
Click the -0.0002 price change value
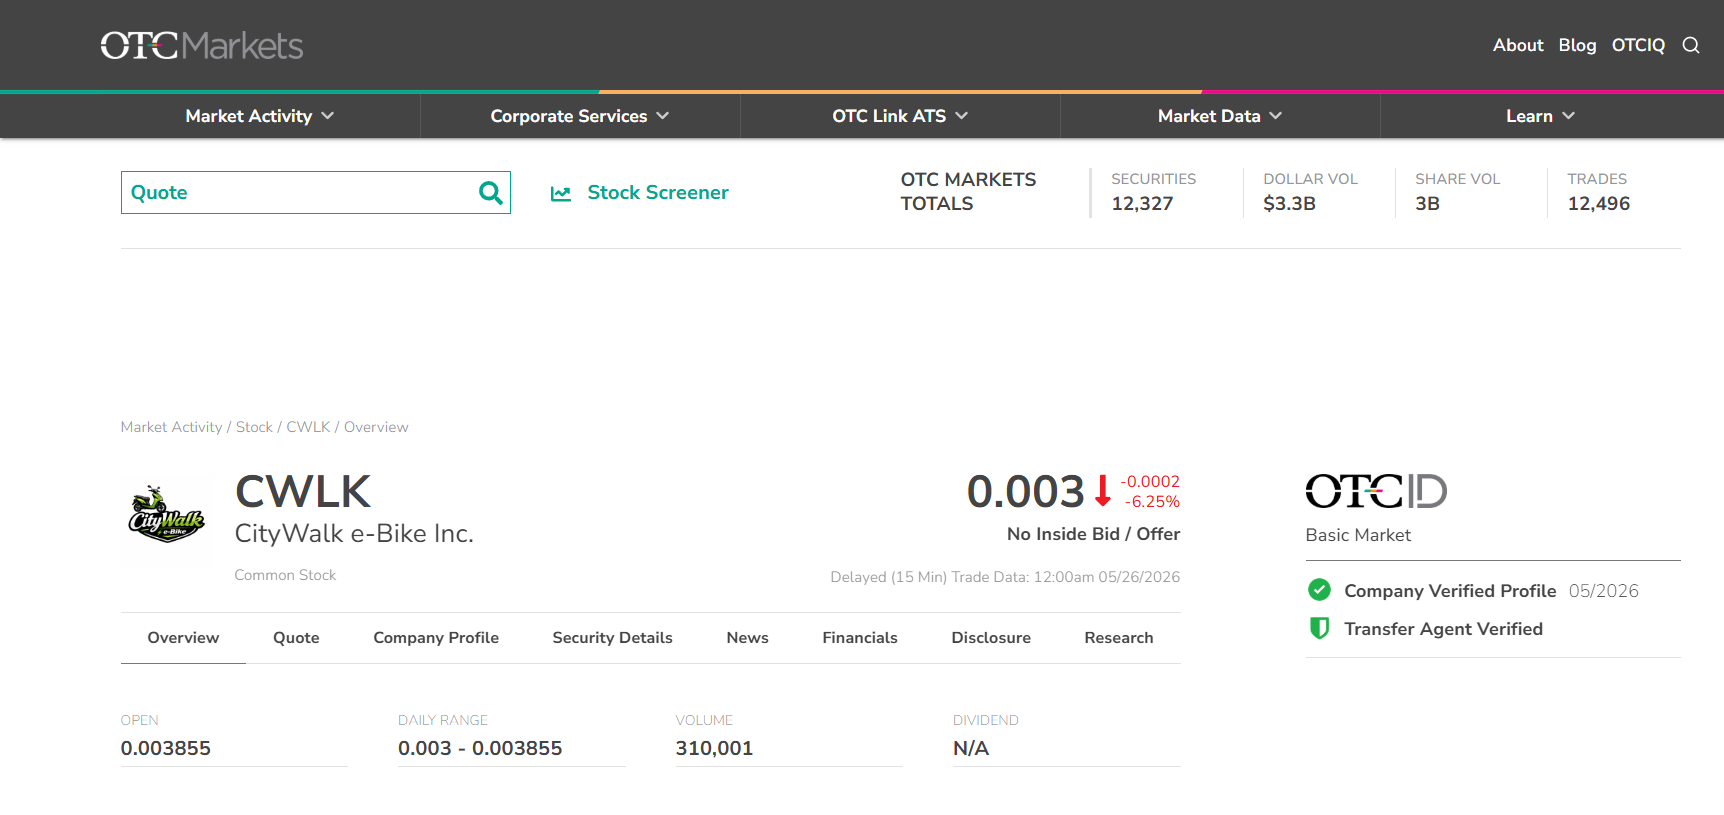pos(1150,482)
